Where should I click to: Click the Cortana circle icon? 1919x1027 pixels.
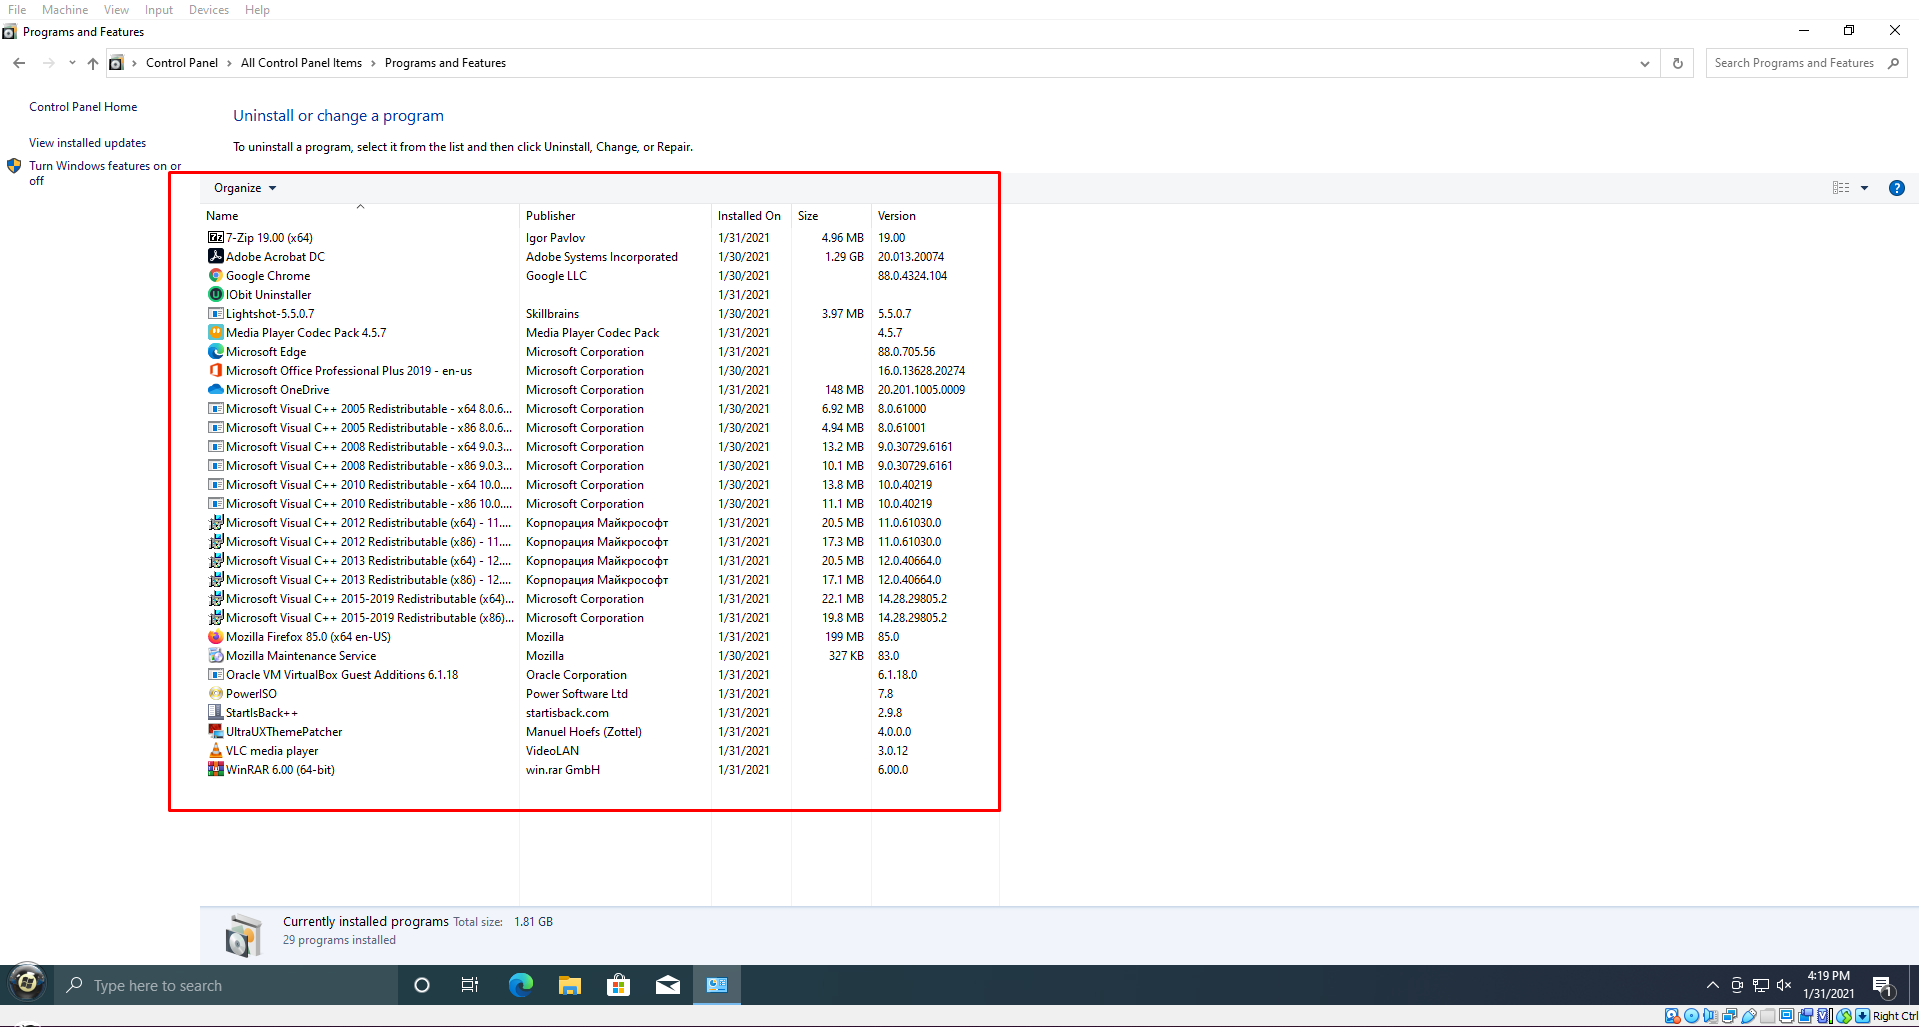(421, 985)
